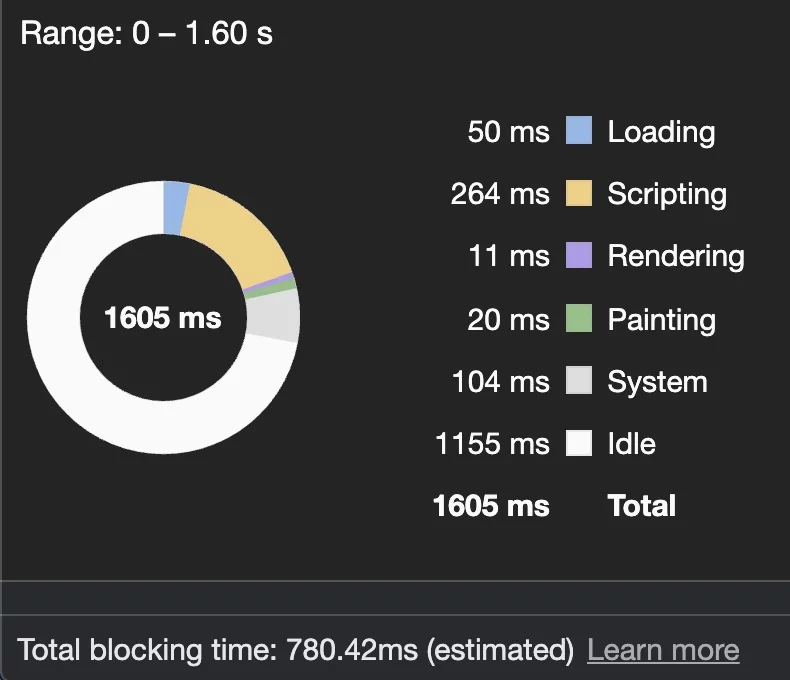Click the bold Total label
This screenshot has width=790, height=680.
tap(642, 506)
